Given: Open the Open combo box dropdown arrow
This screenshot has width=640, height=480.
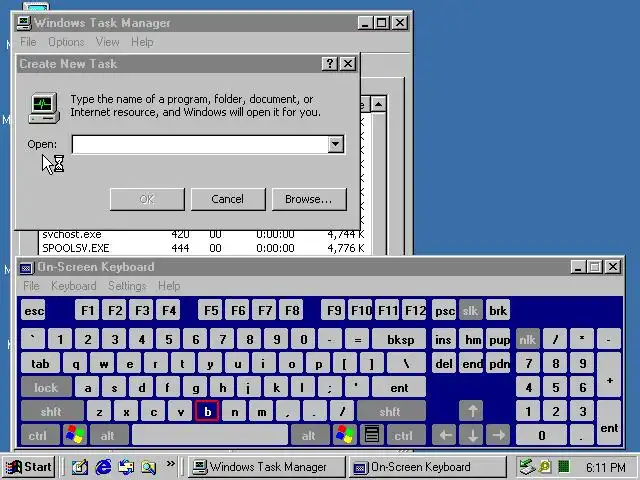Looking at the screenshot, I should click(x=336, y=144).
